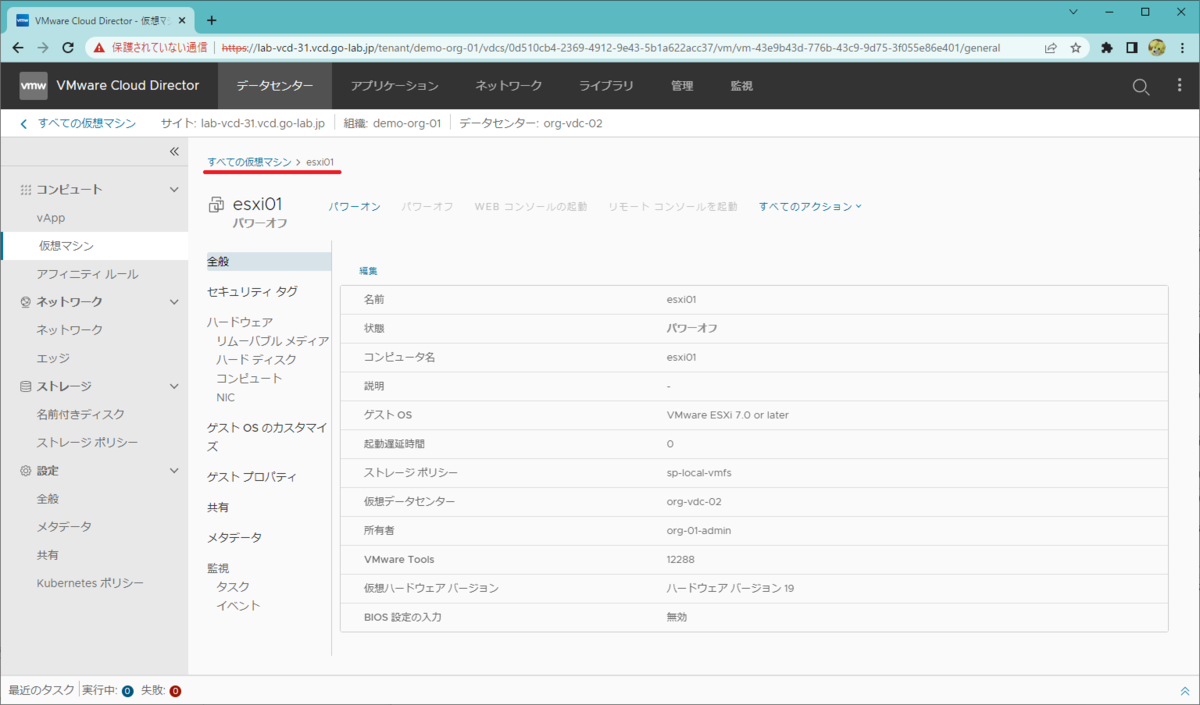
Task: Click browser forward arrow
Action: tap(43, 47)
